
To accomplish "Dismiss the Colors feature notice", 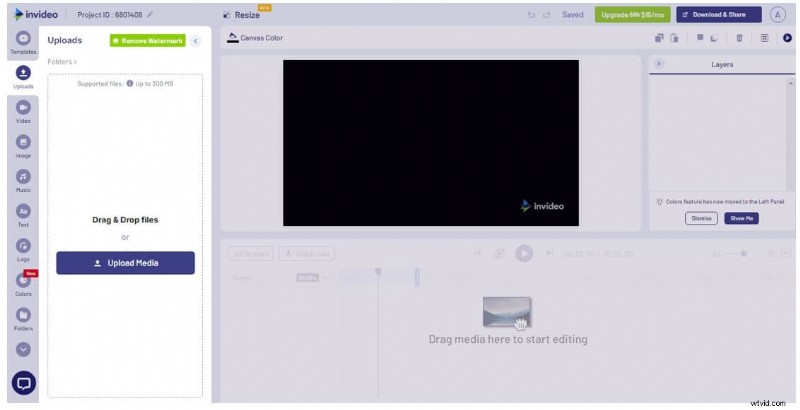I will pos(701,218).
